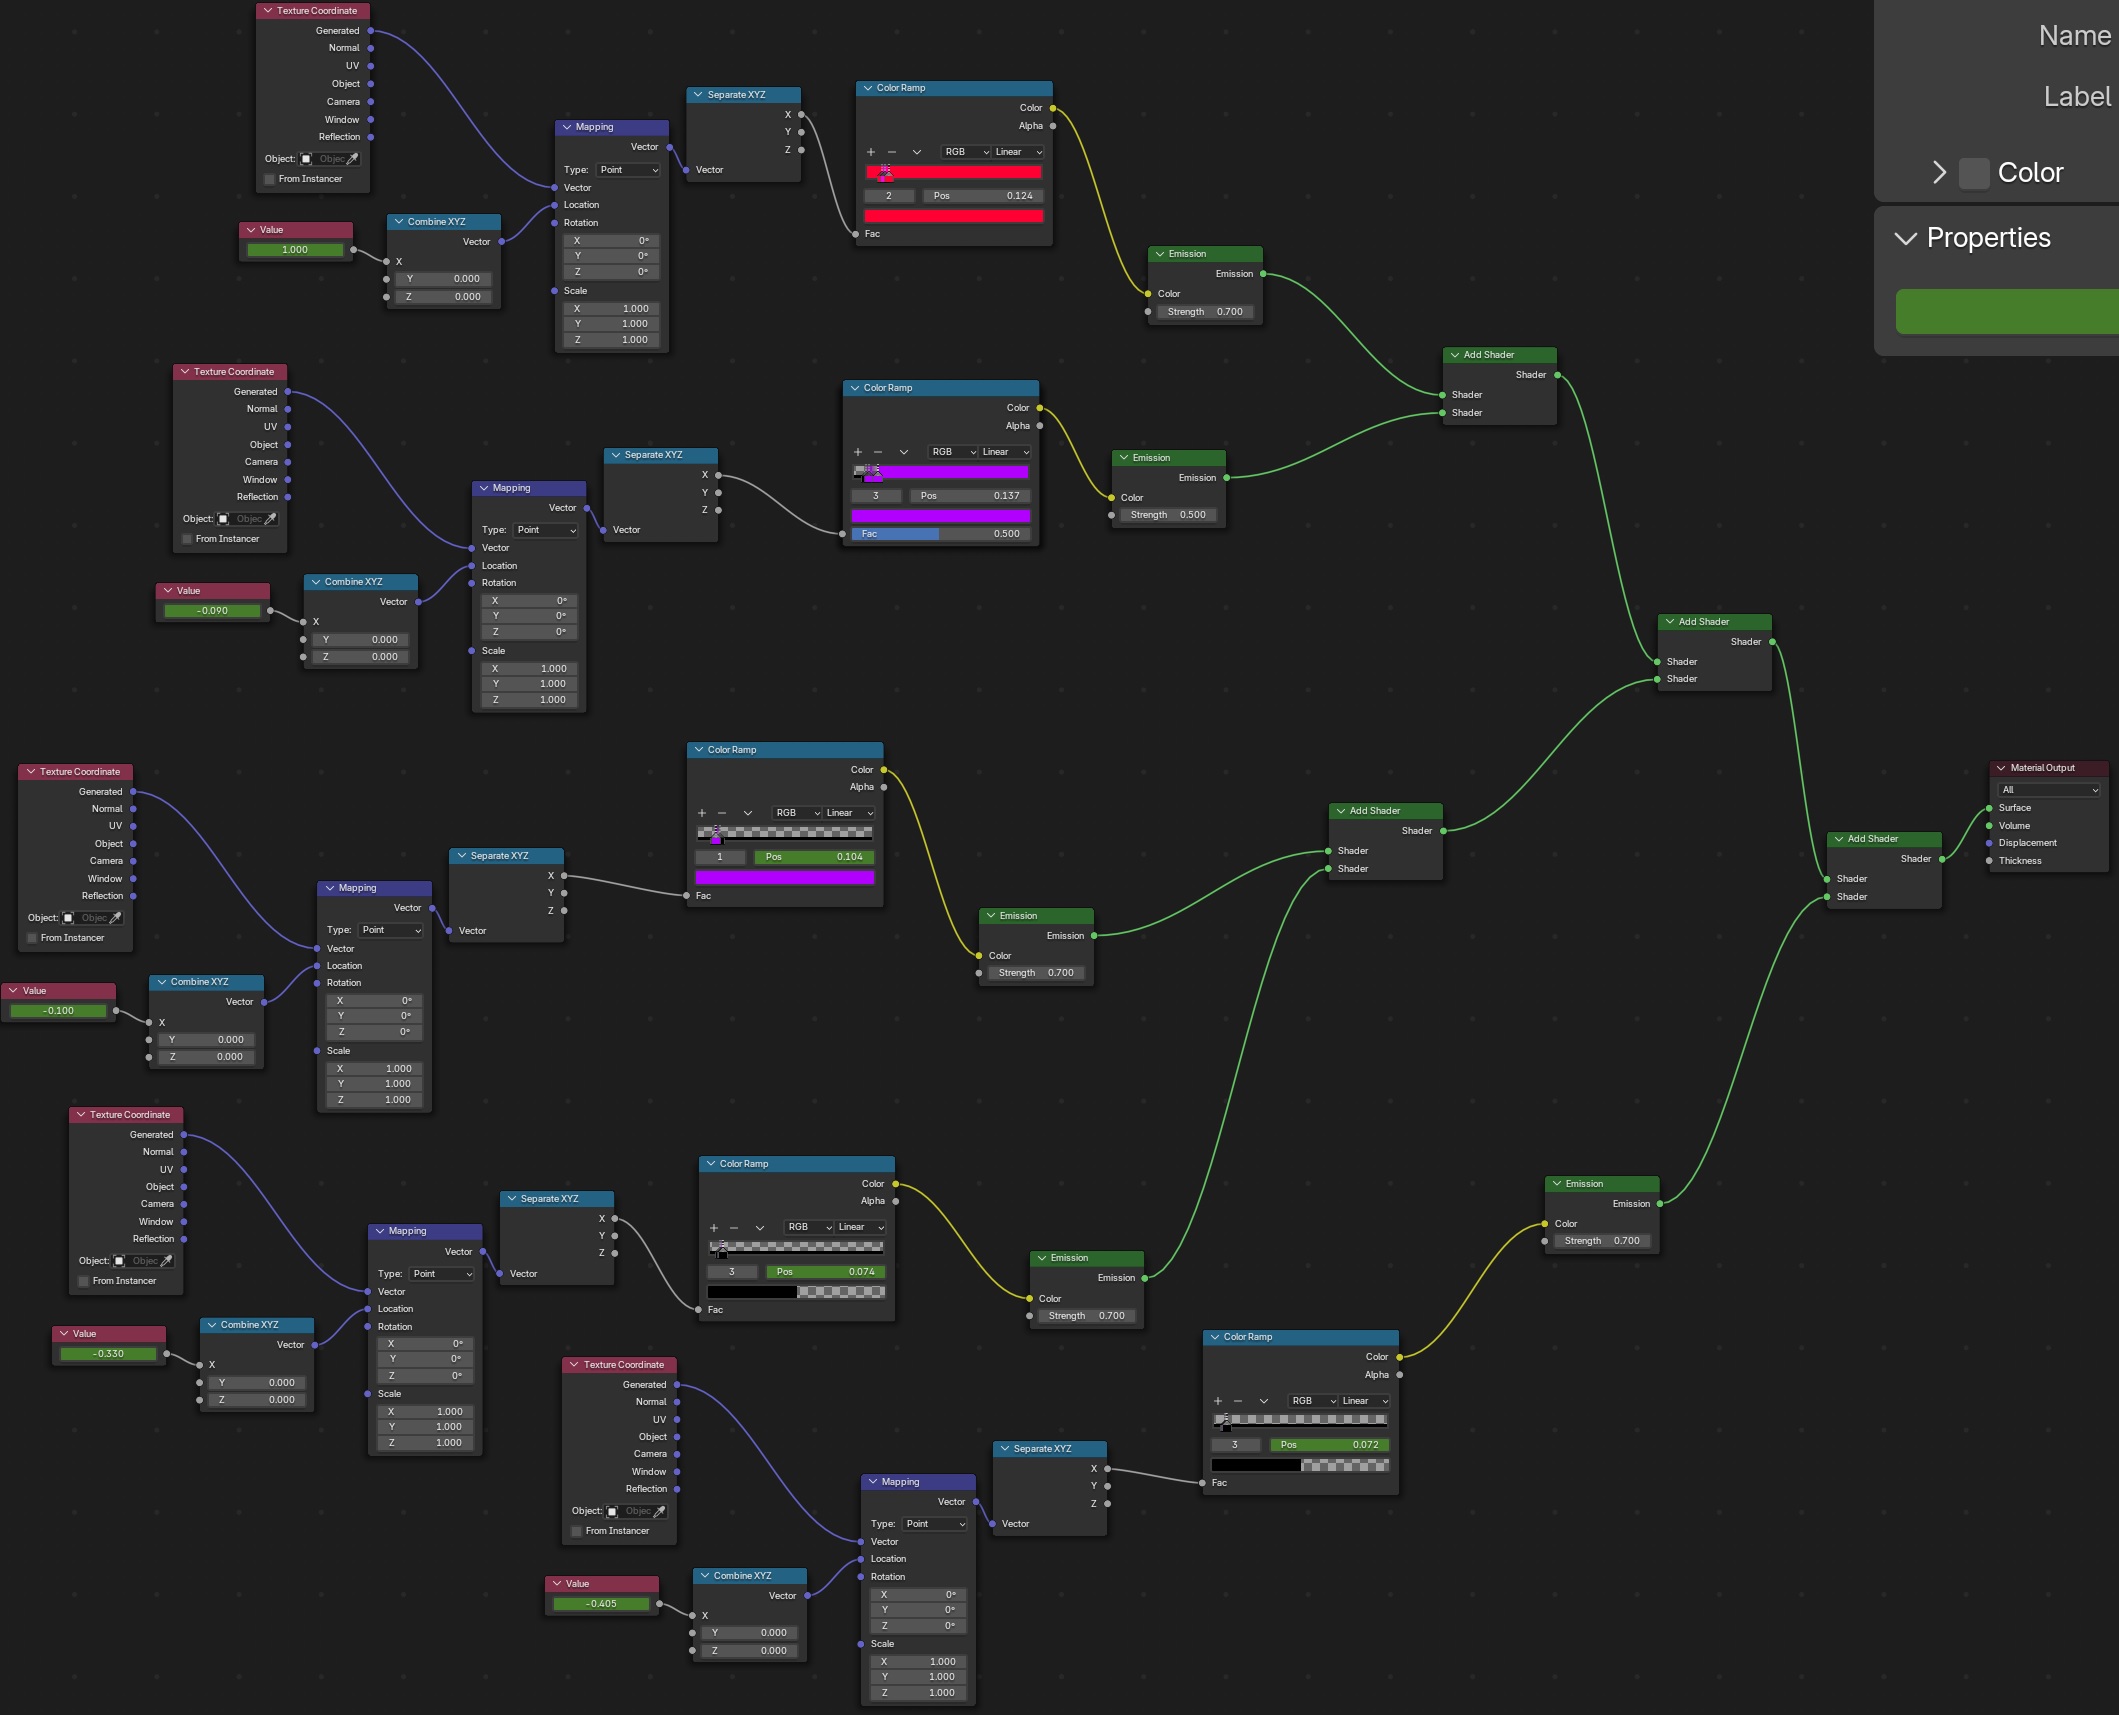
Task: Click the Fac 0.500 slider in Color Ramp
Action: [939, 534]
